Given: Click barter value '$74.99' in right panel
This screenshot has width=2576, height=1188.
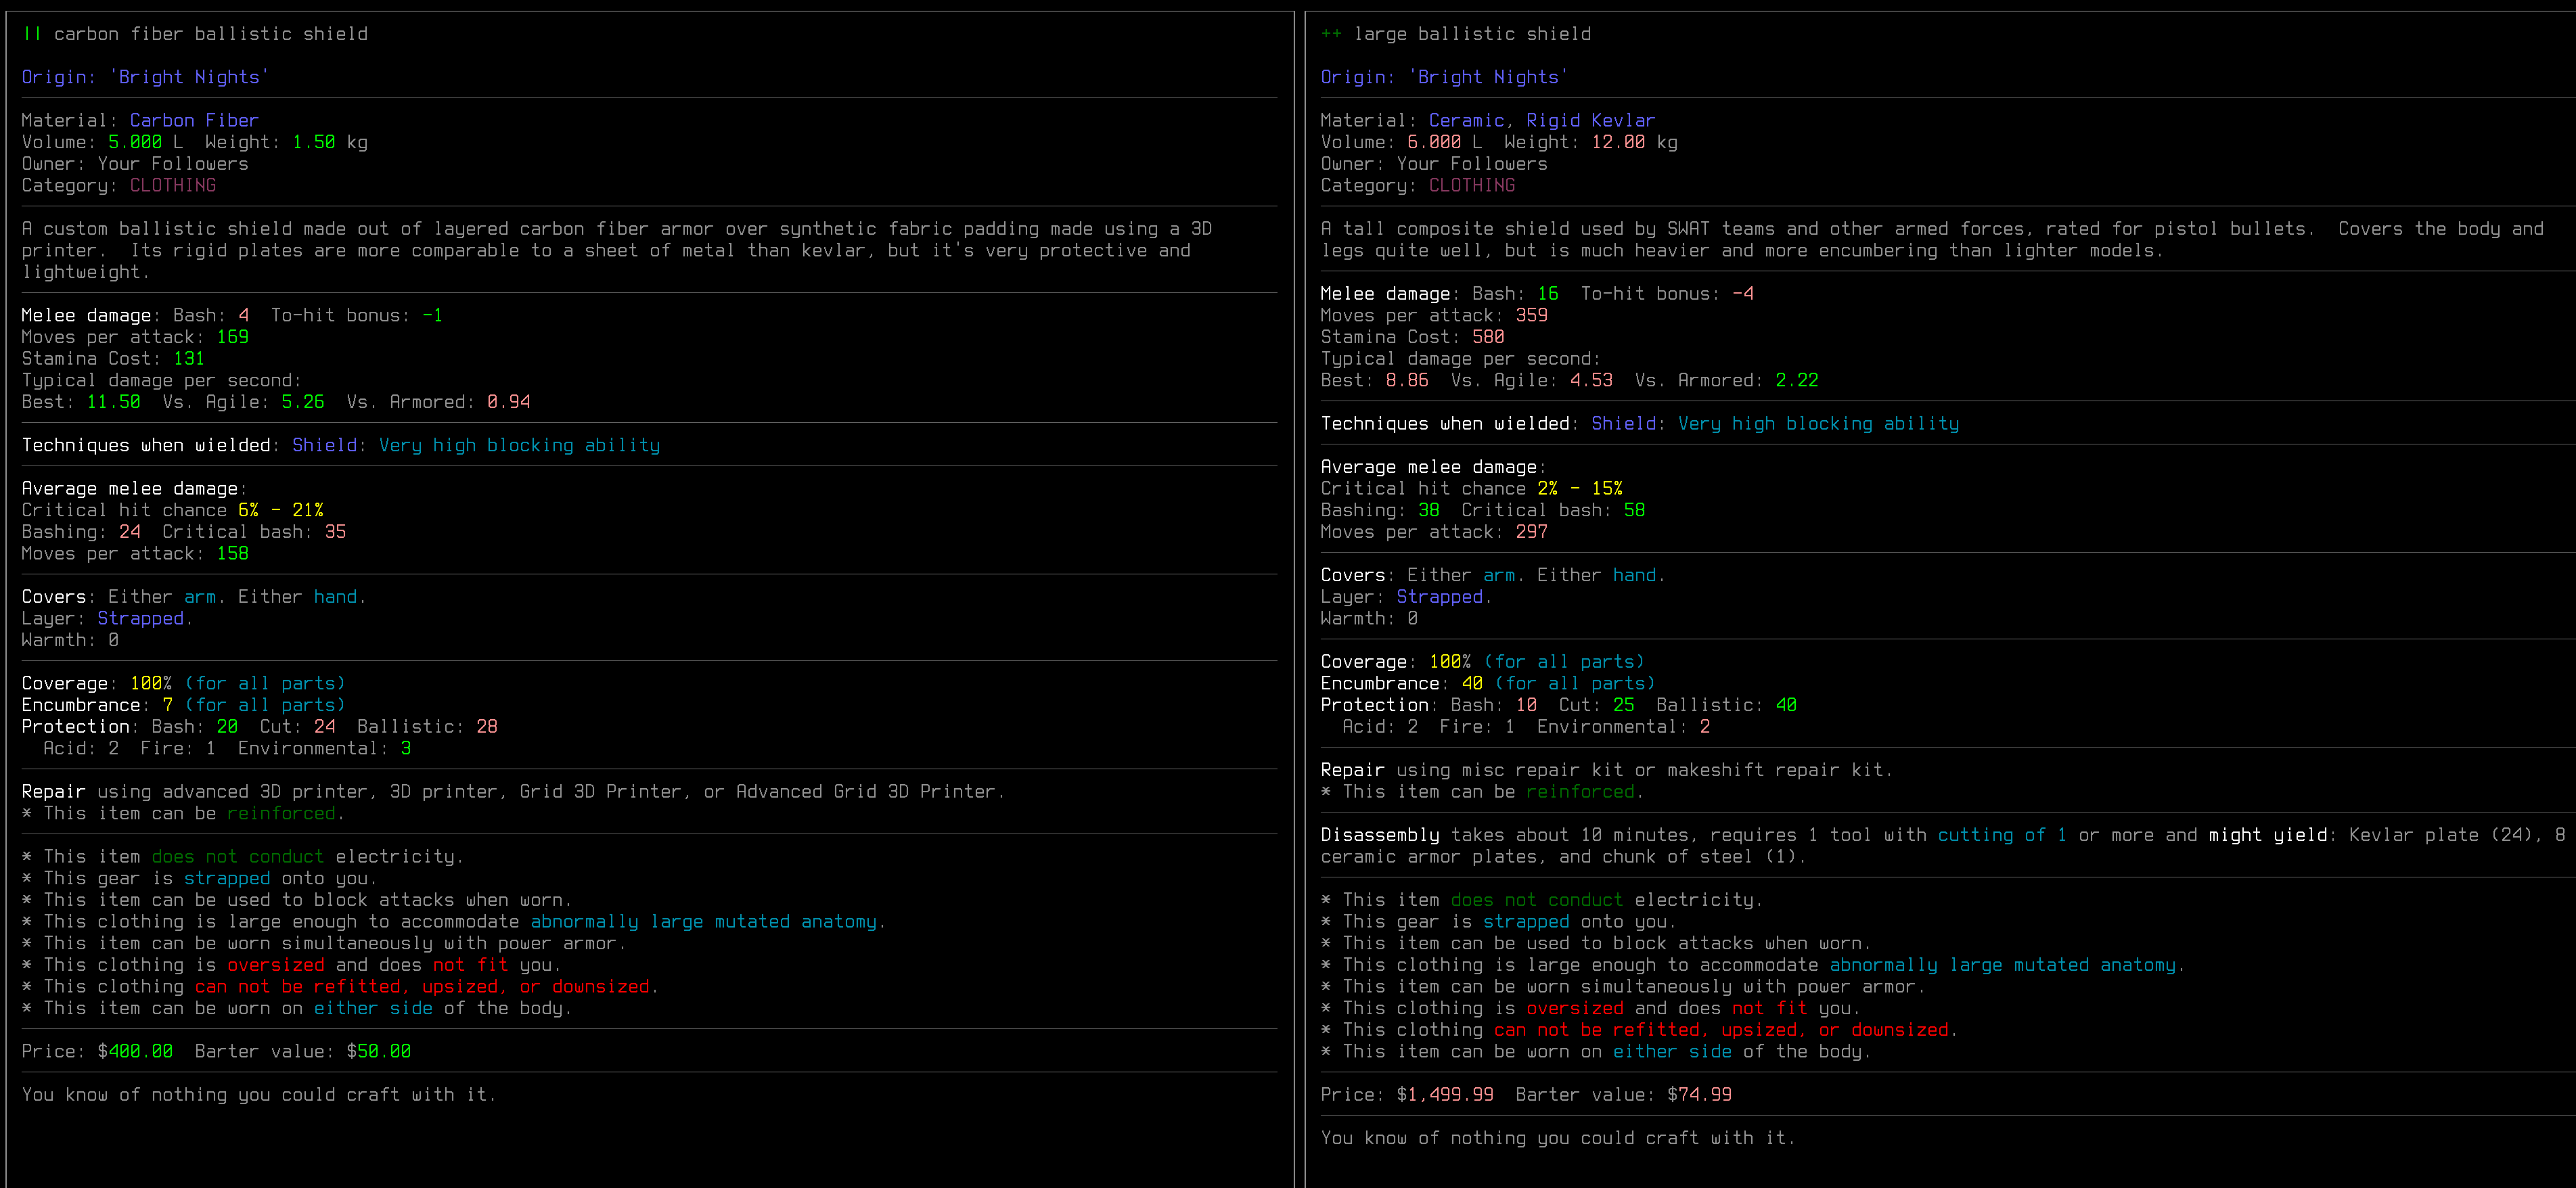Looking at the screenshot, I should coord(1699,1094).
